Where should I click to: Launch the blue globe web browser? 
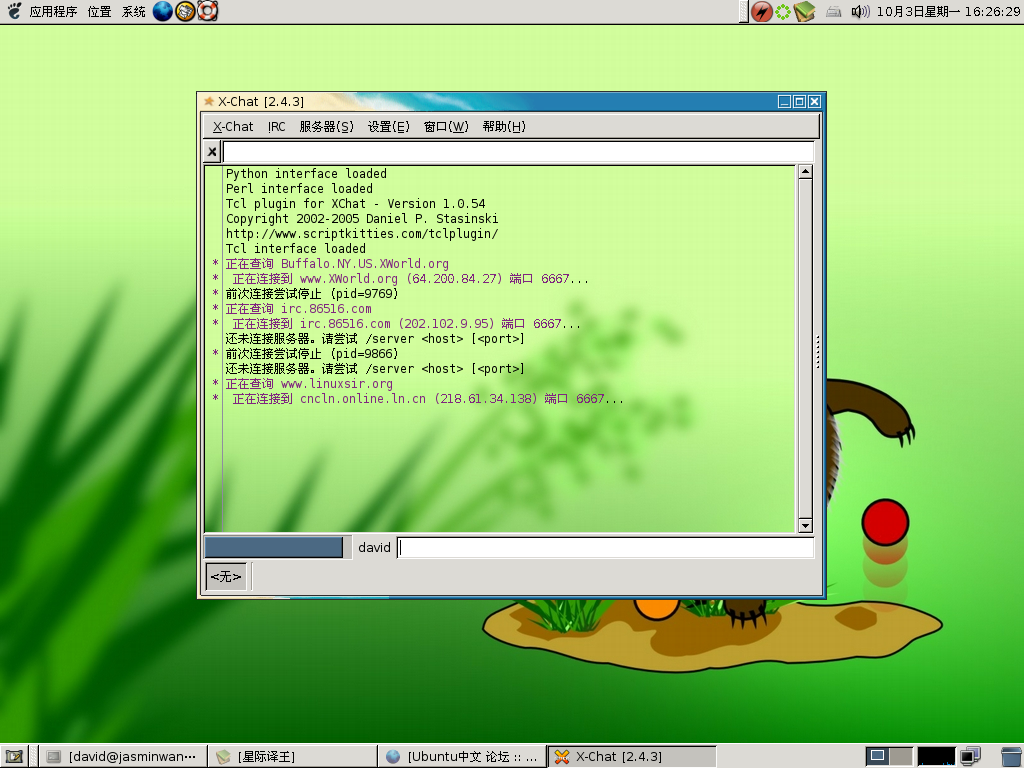[x=163, y=11]
